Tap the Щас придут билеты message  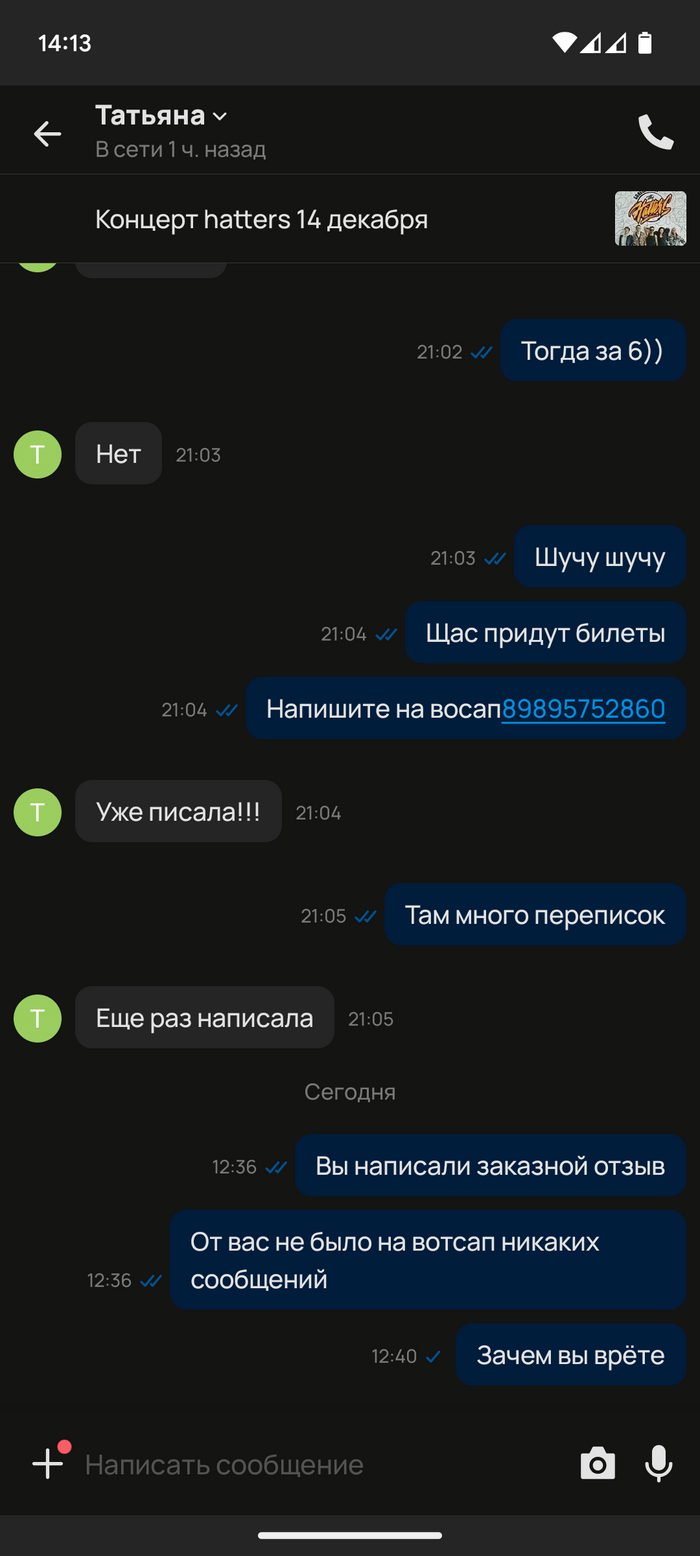tap(545, 632)
